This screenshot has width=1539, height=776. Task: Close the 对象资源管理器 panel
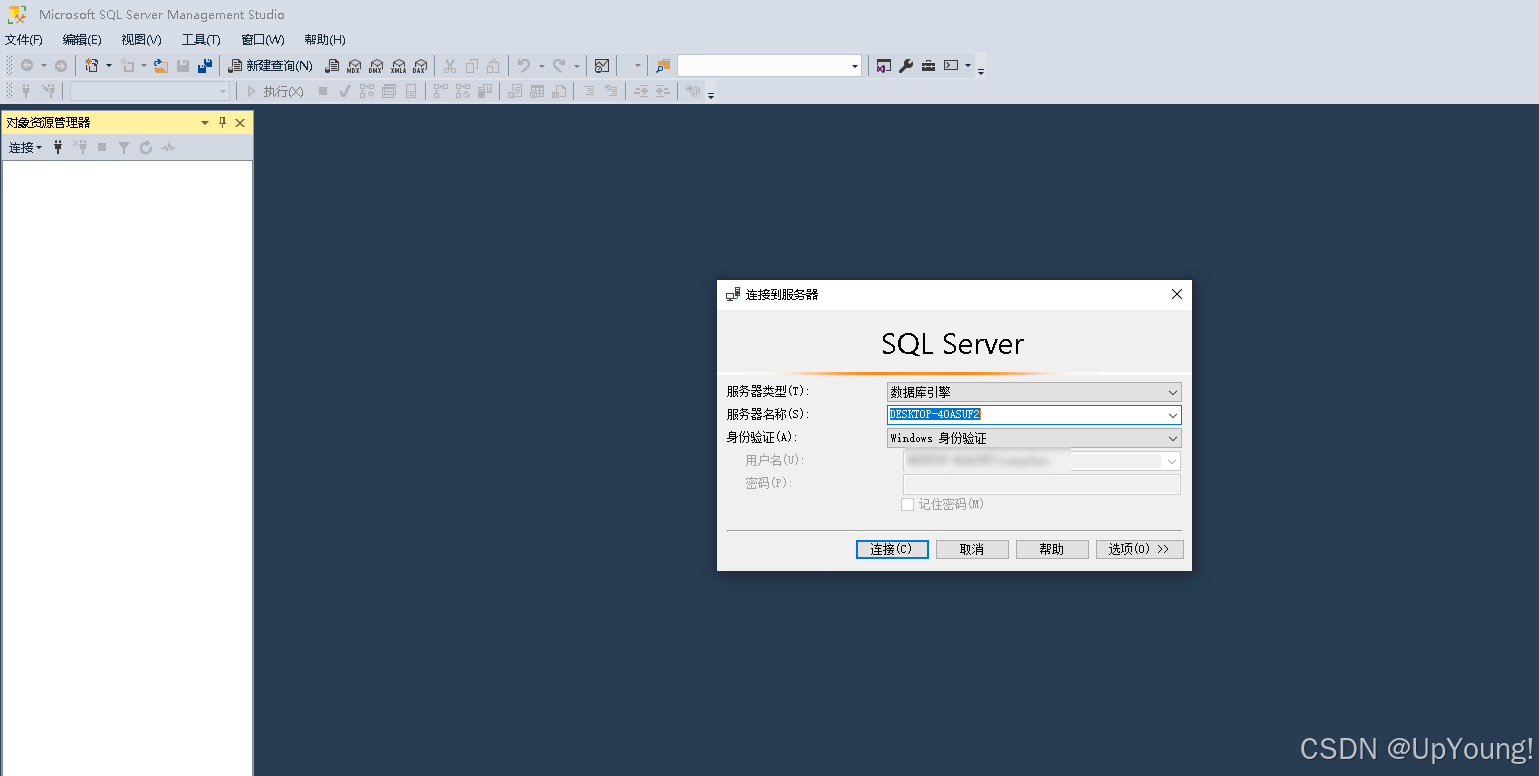tap(240, 123)
